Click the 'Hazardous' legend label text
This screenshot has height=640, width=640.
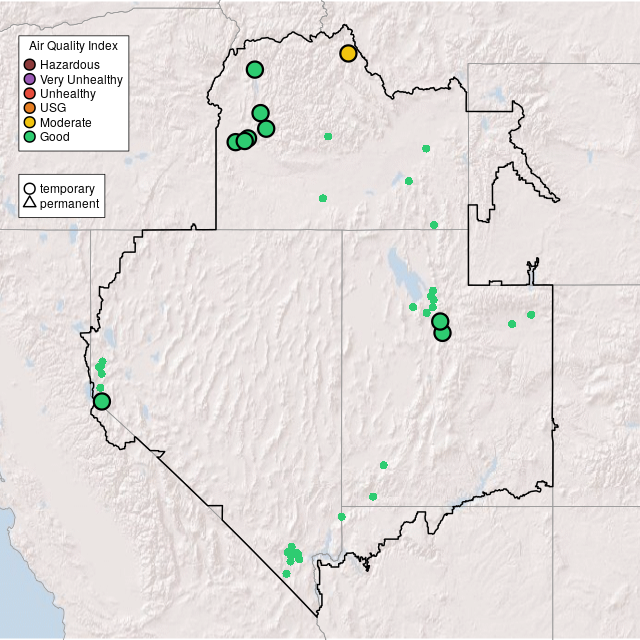(x=69, y=65)
